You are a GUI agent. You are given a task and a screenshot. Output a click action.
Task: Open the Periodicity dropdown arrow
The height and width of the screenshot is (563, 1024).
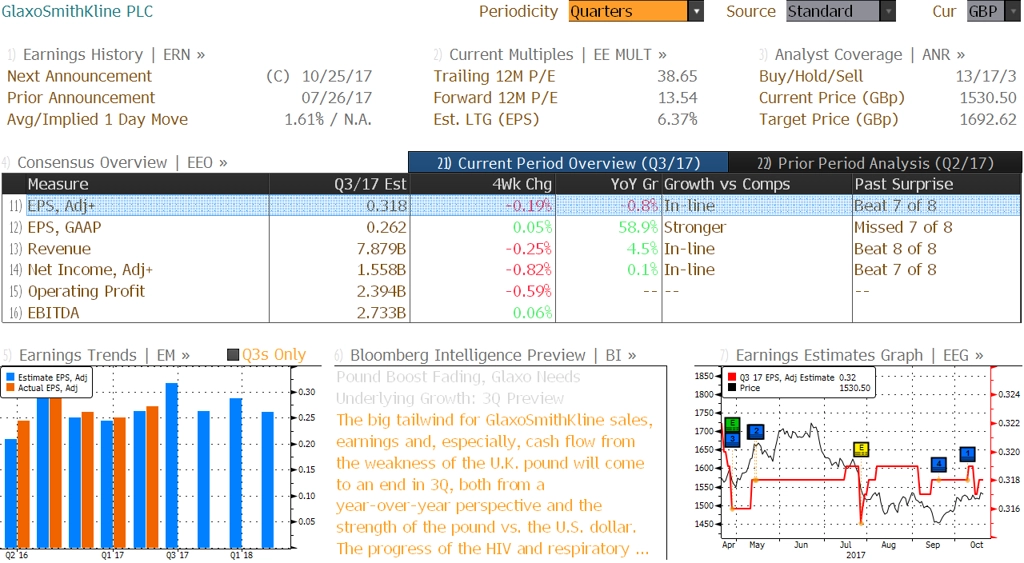pos(696,12)
